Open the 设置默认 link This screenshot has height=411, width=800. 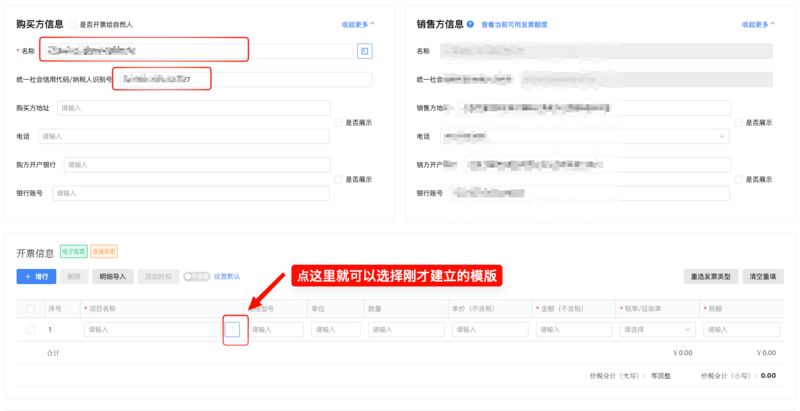[227, 276]
